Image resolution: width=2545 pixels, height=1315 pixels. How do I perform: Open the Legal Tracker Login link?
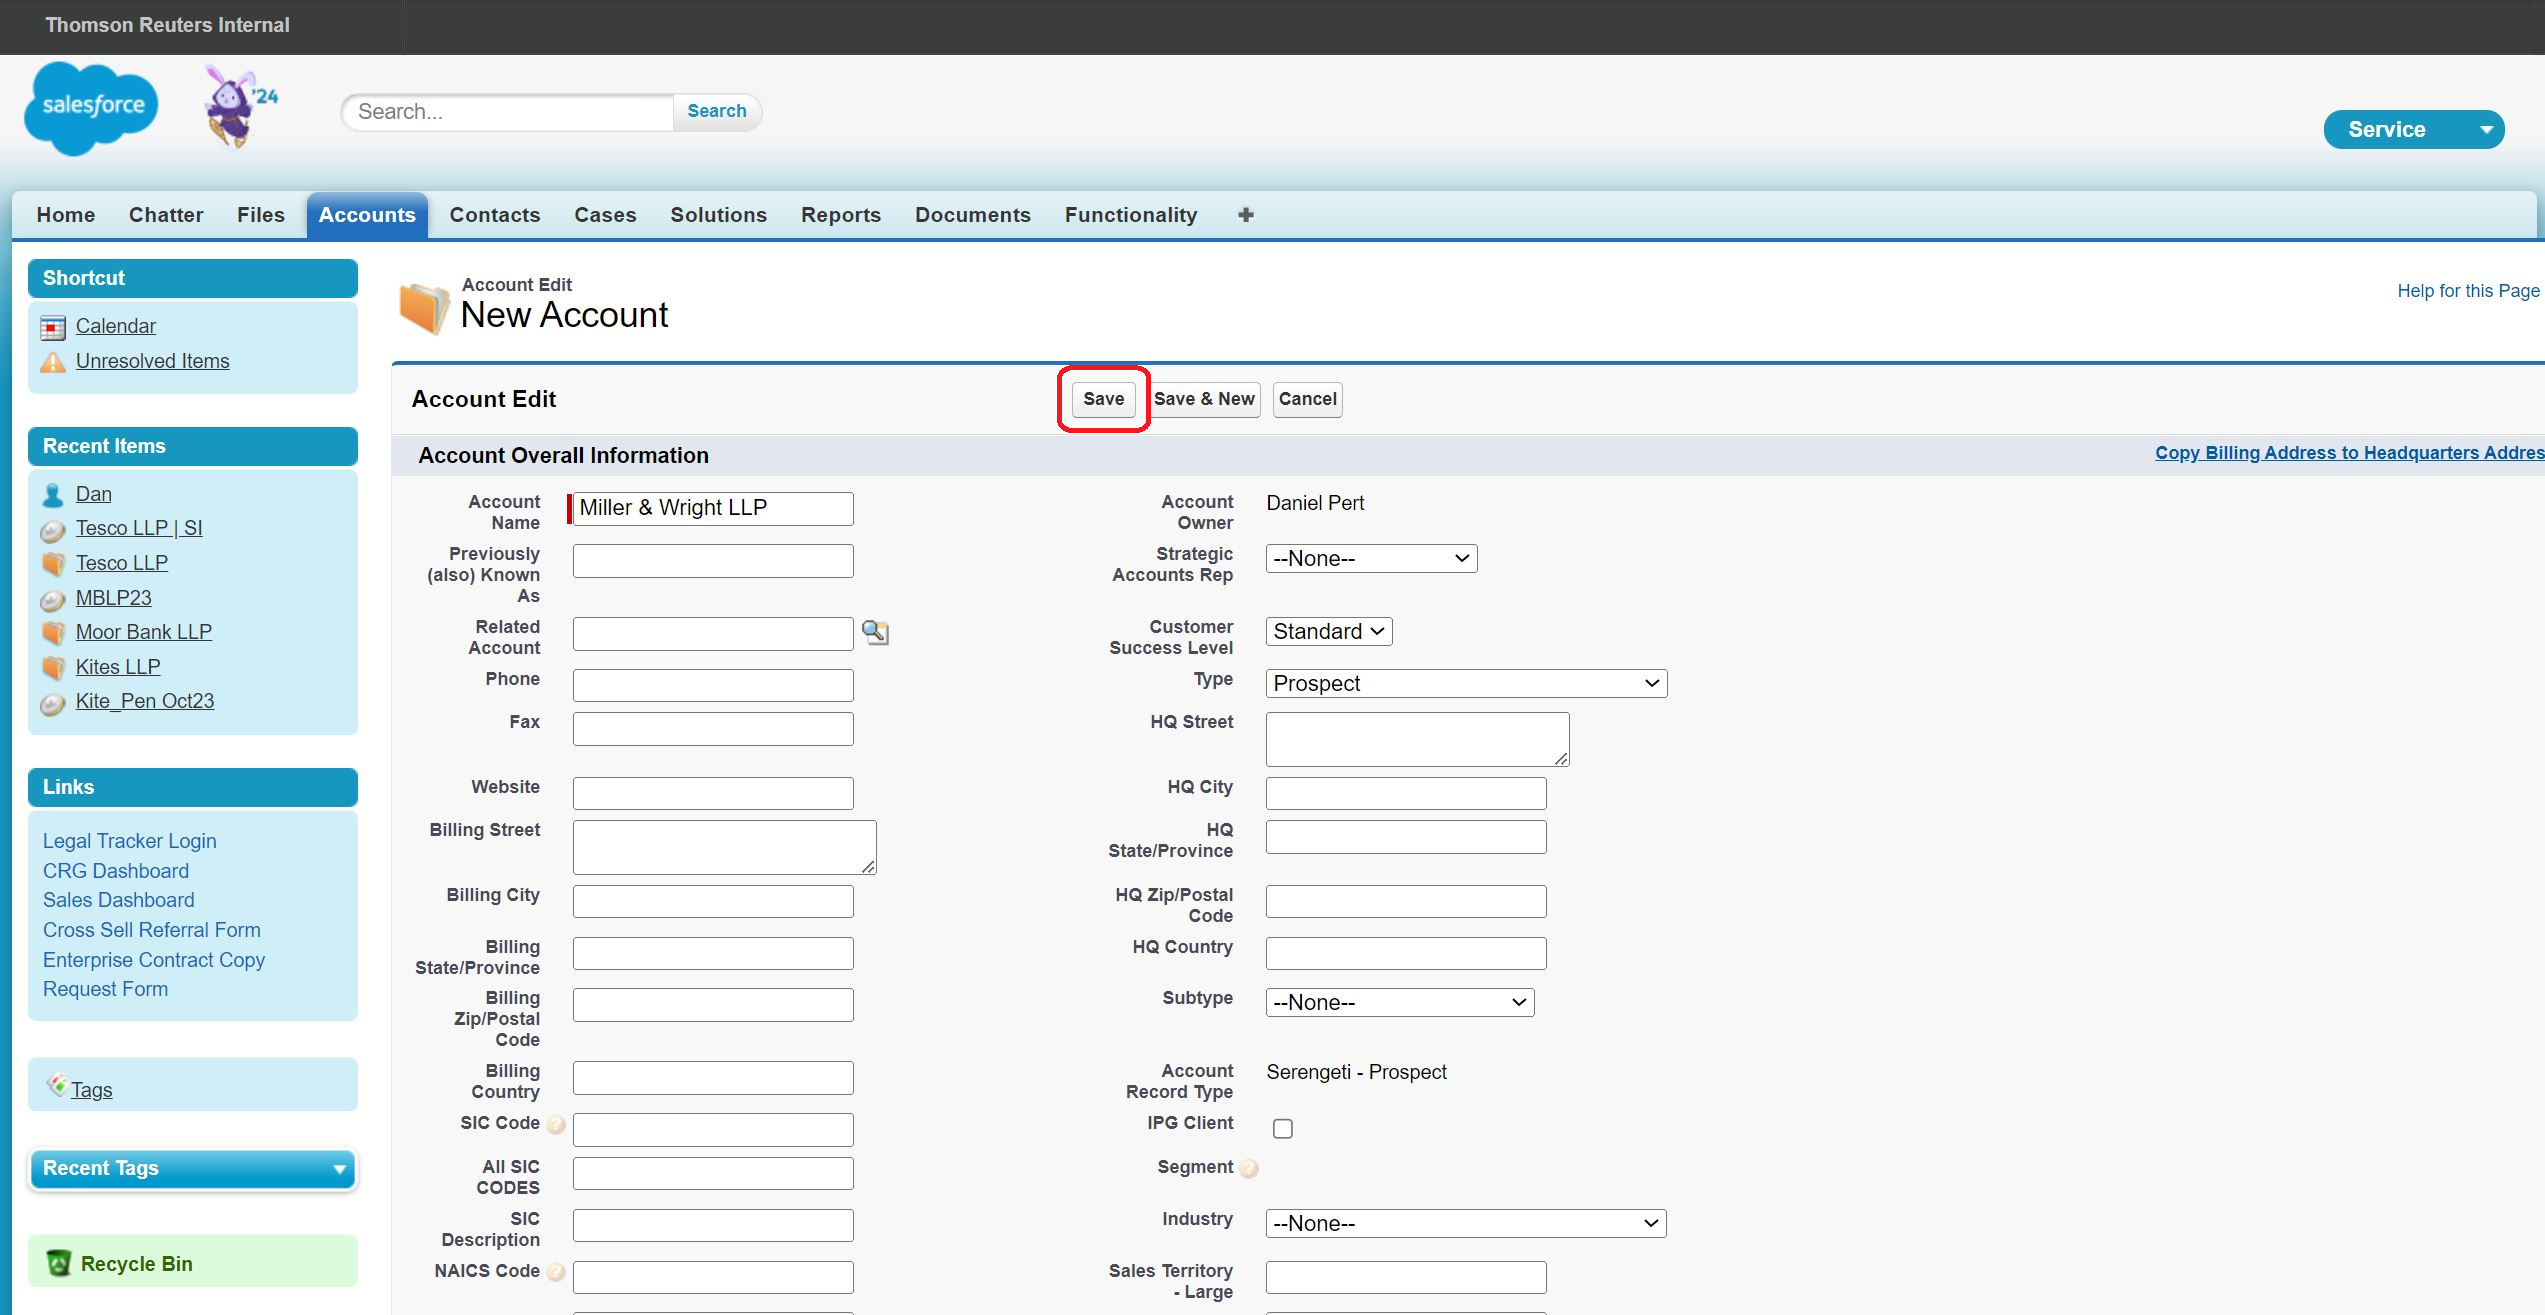tap(130, 841)
